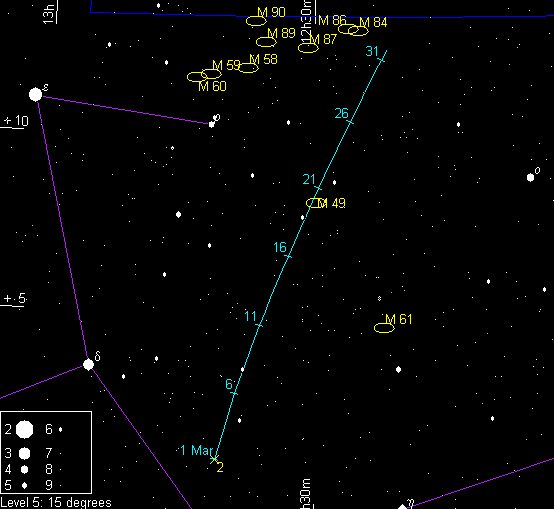Click the track tick labeled 31

[381, 60]
